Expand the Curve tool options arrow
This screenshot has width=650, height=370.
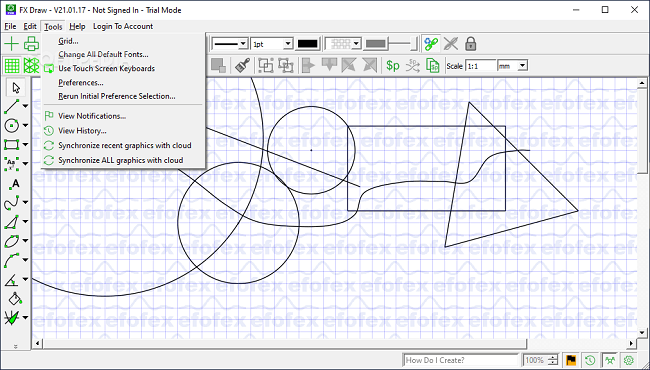tap(25, 203)
